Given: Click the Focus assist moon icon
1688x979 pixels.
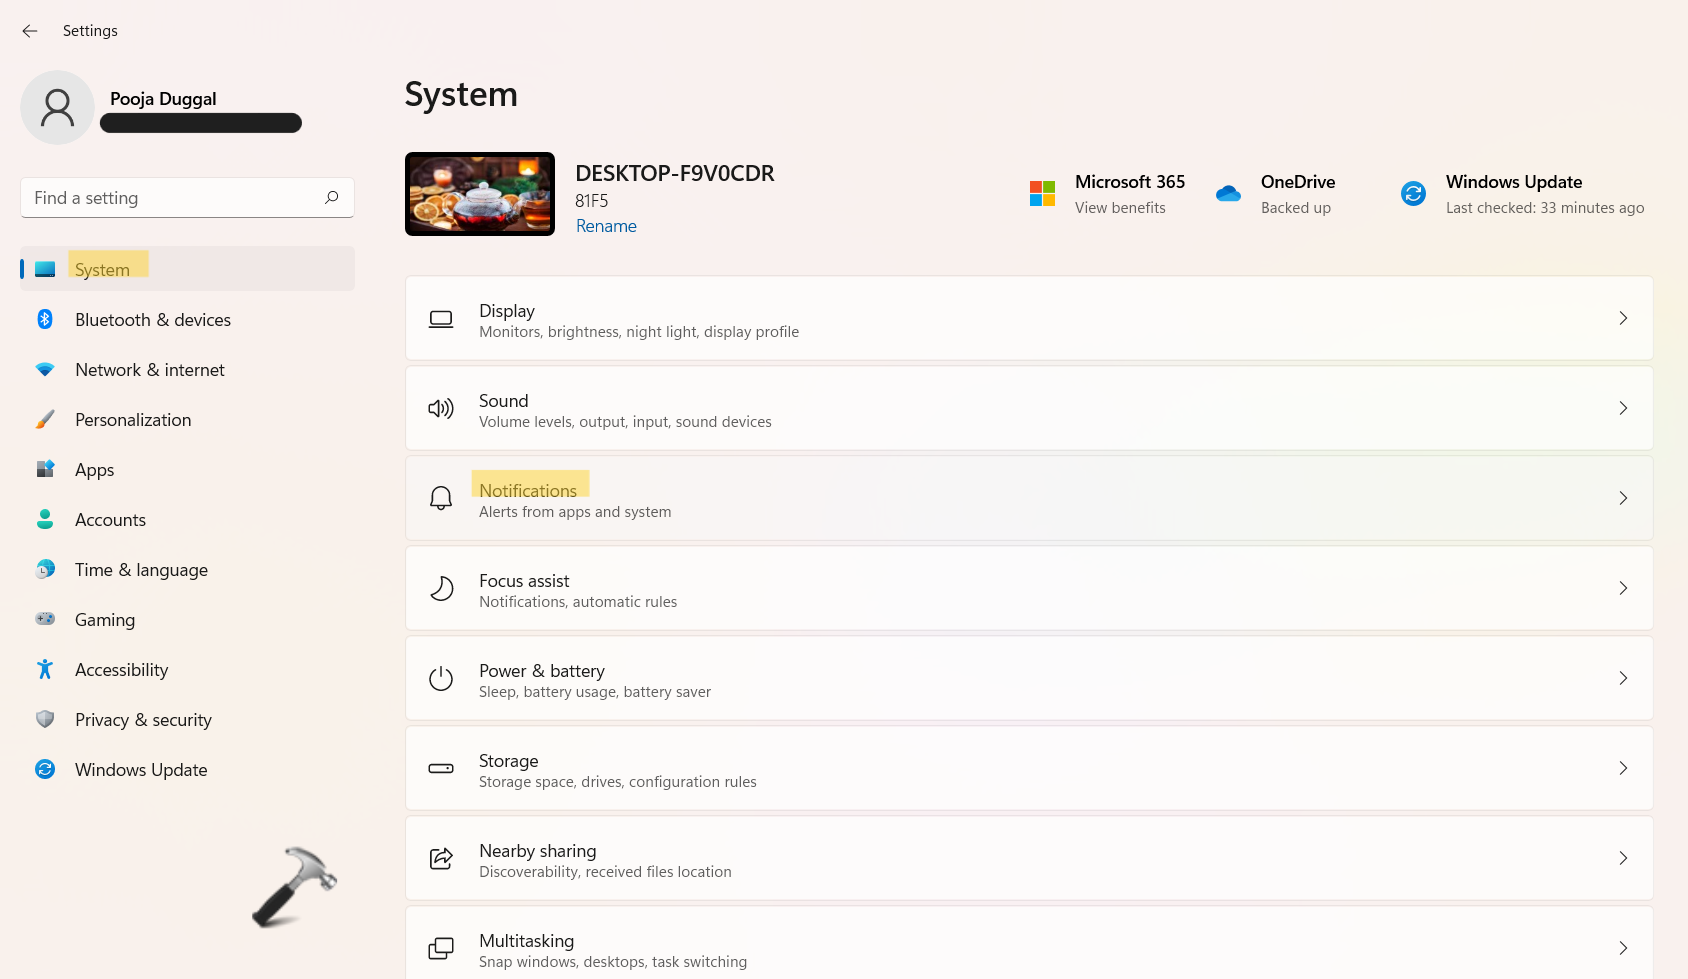Looking at the screenshot, I should (441, 588).
